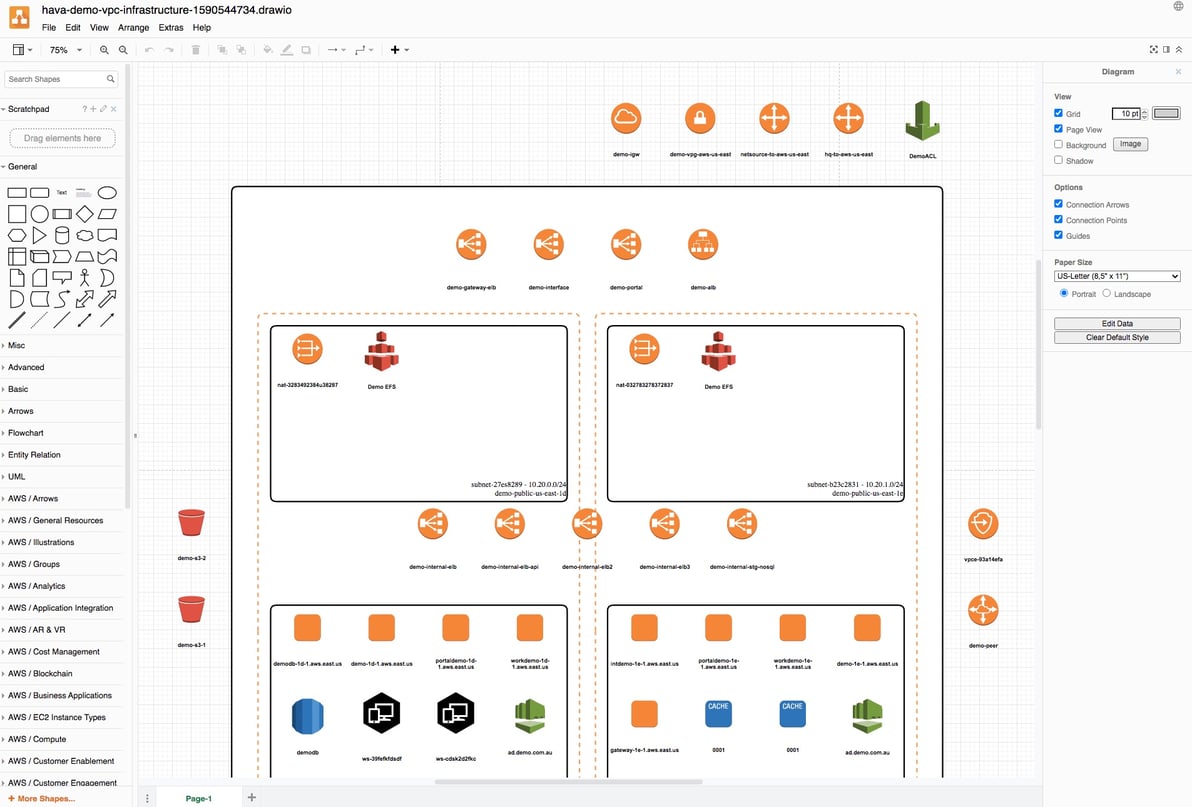
Task: Click the demo-peer icon on right canvas
Action: [983, 610]
